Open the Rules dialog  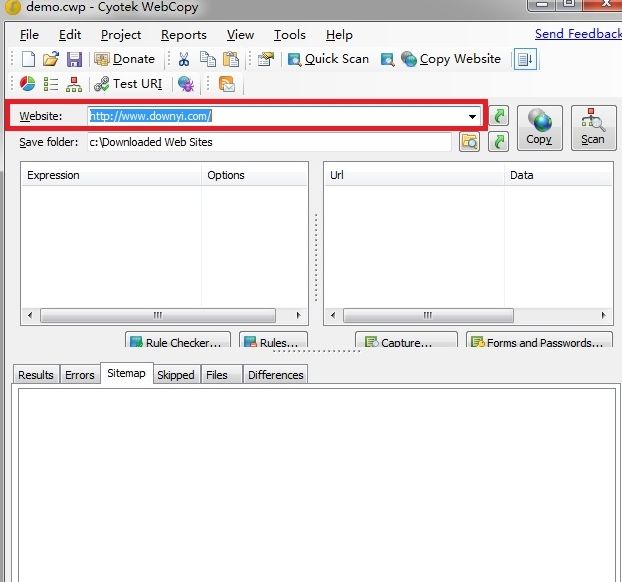pyautogui.click(x=273, y=340)
